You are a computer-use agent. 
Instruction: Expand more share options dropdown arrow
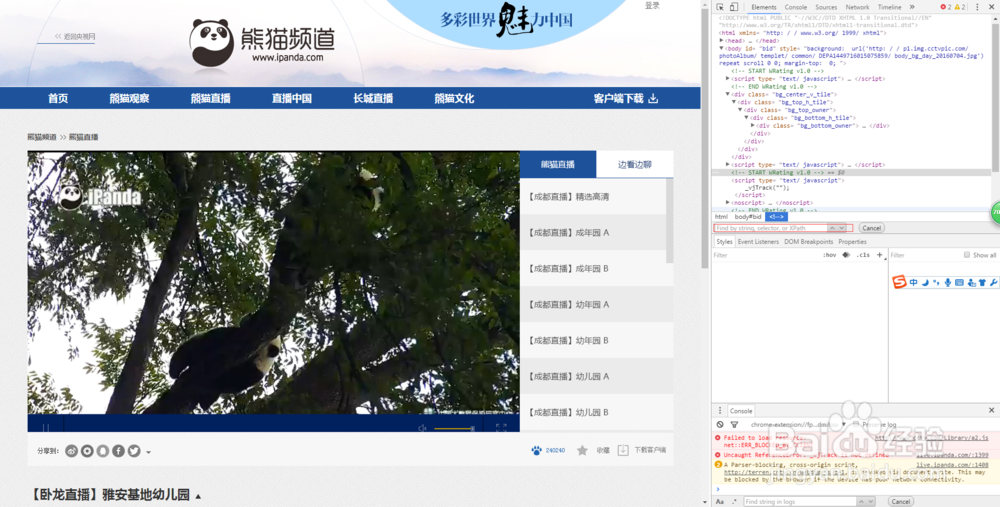[149, 452]
